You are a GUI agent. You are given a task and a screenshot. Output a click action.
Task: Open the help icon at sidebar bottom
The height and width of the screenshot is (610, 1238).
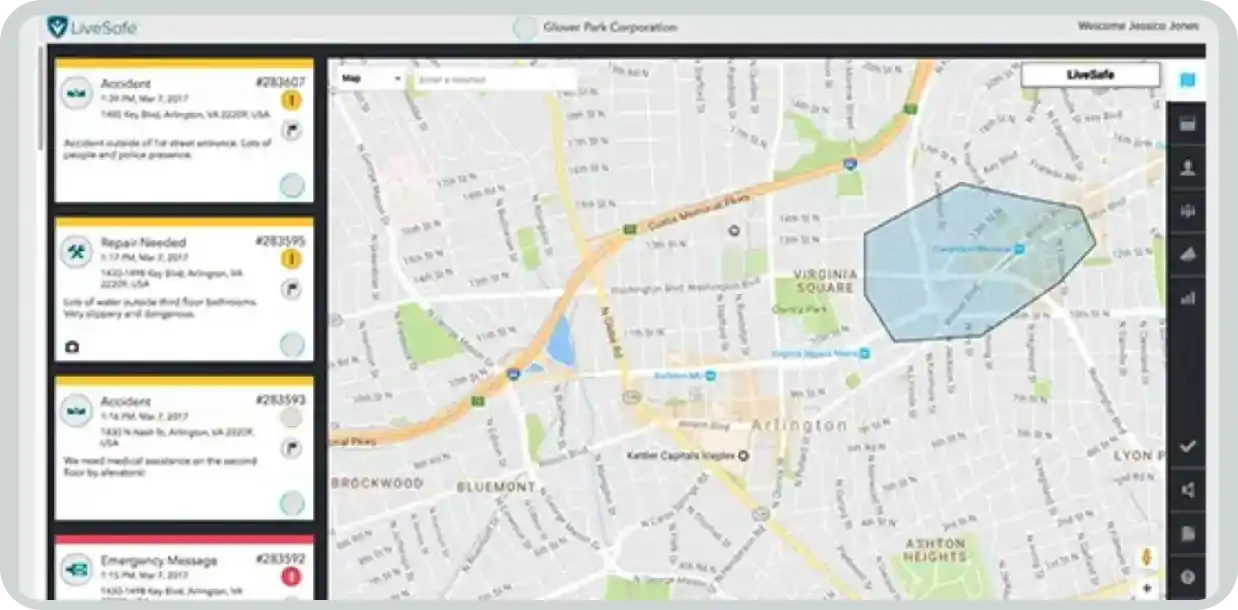pyautogui.click(x=1187, y=577)
